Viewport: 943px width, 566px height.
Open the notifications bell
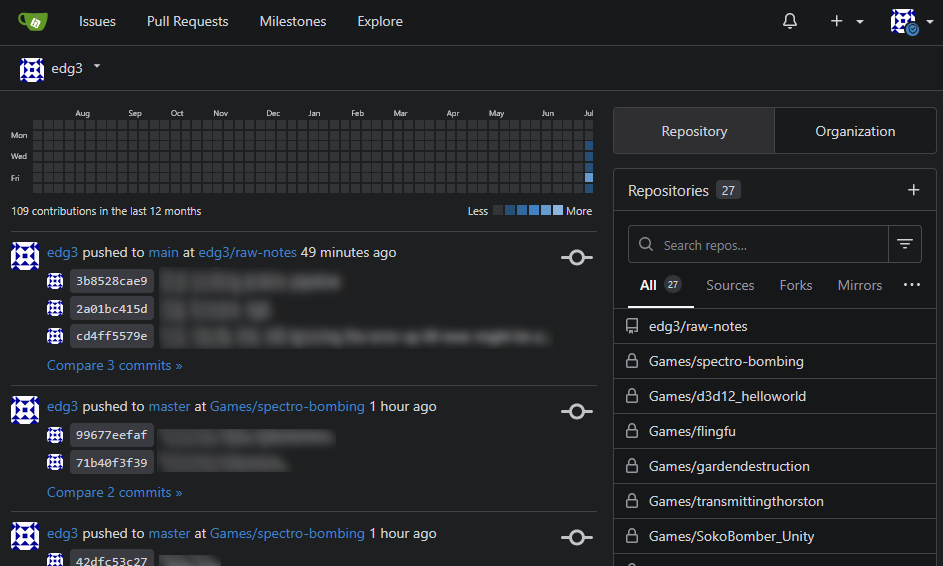pyautogui.click(x=790, y=21)
